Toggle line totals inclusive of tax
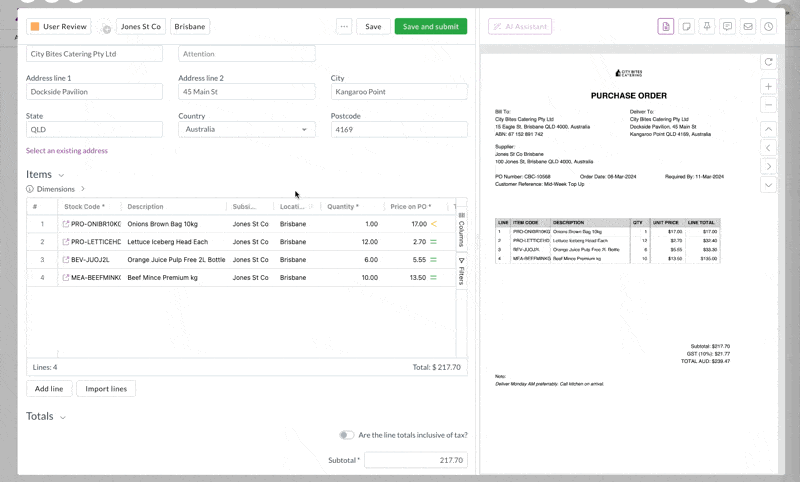Viewport: 800px width, 482px height. (346, 435)
